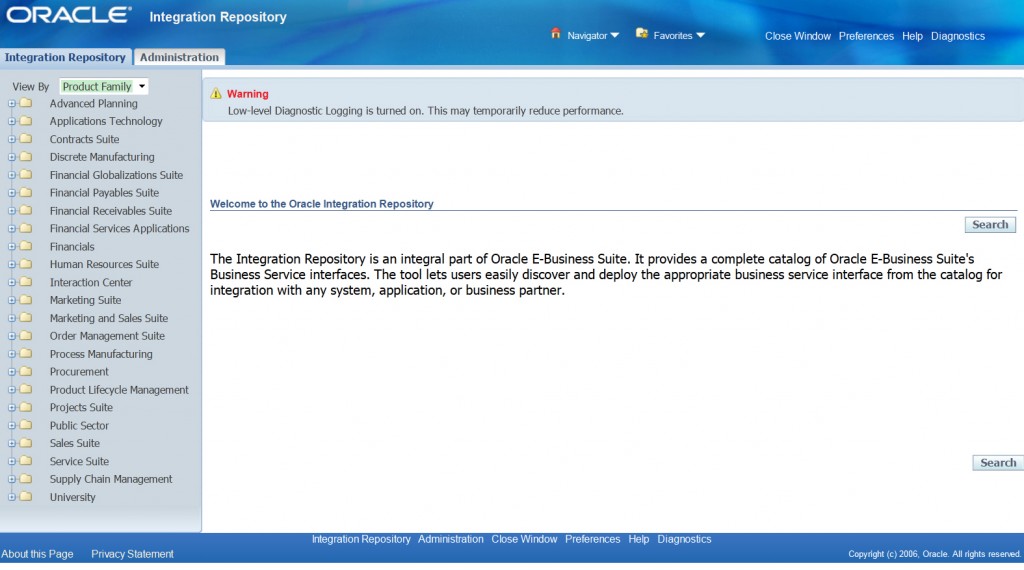
Task: Click Close Window in the top header
Action: [797, 36]
